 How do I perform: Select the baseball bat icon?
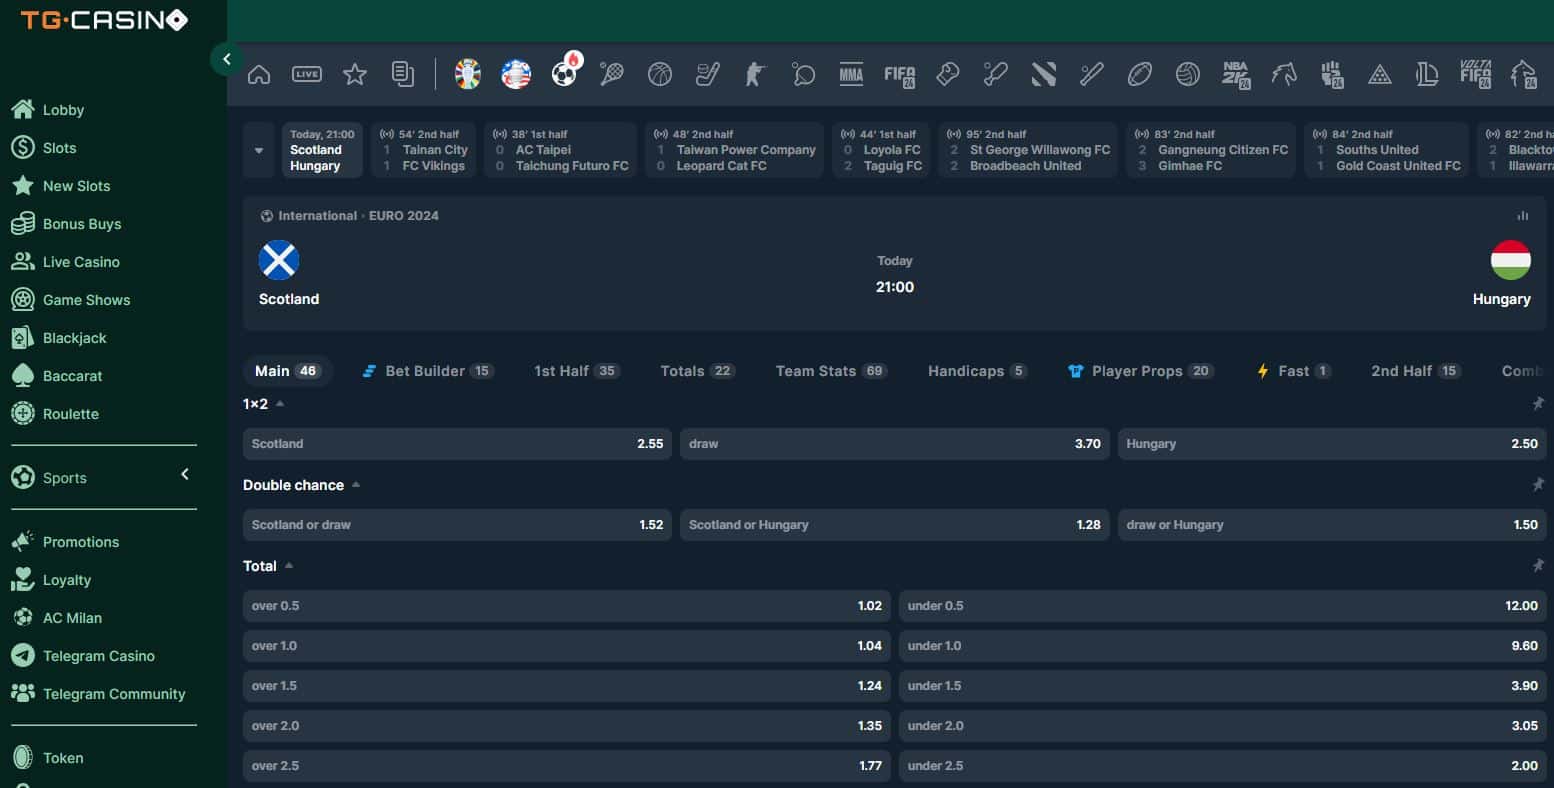coord(1092,74)
